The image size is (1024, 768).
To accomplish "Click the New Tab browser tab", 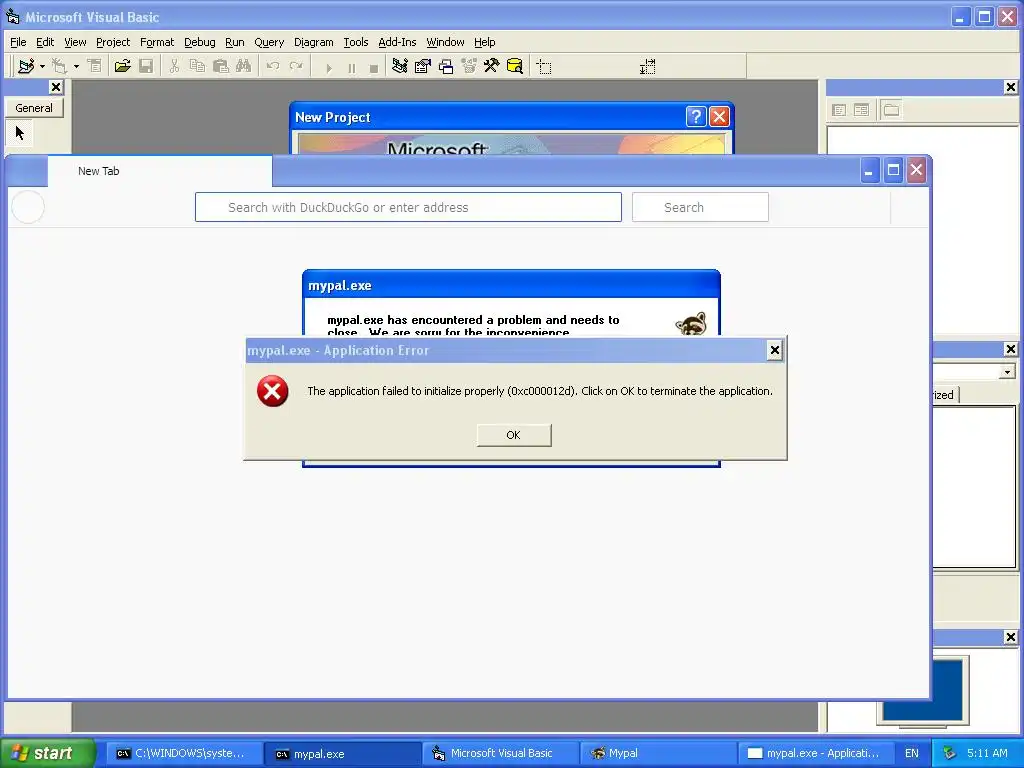I will click(159, 171).
